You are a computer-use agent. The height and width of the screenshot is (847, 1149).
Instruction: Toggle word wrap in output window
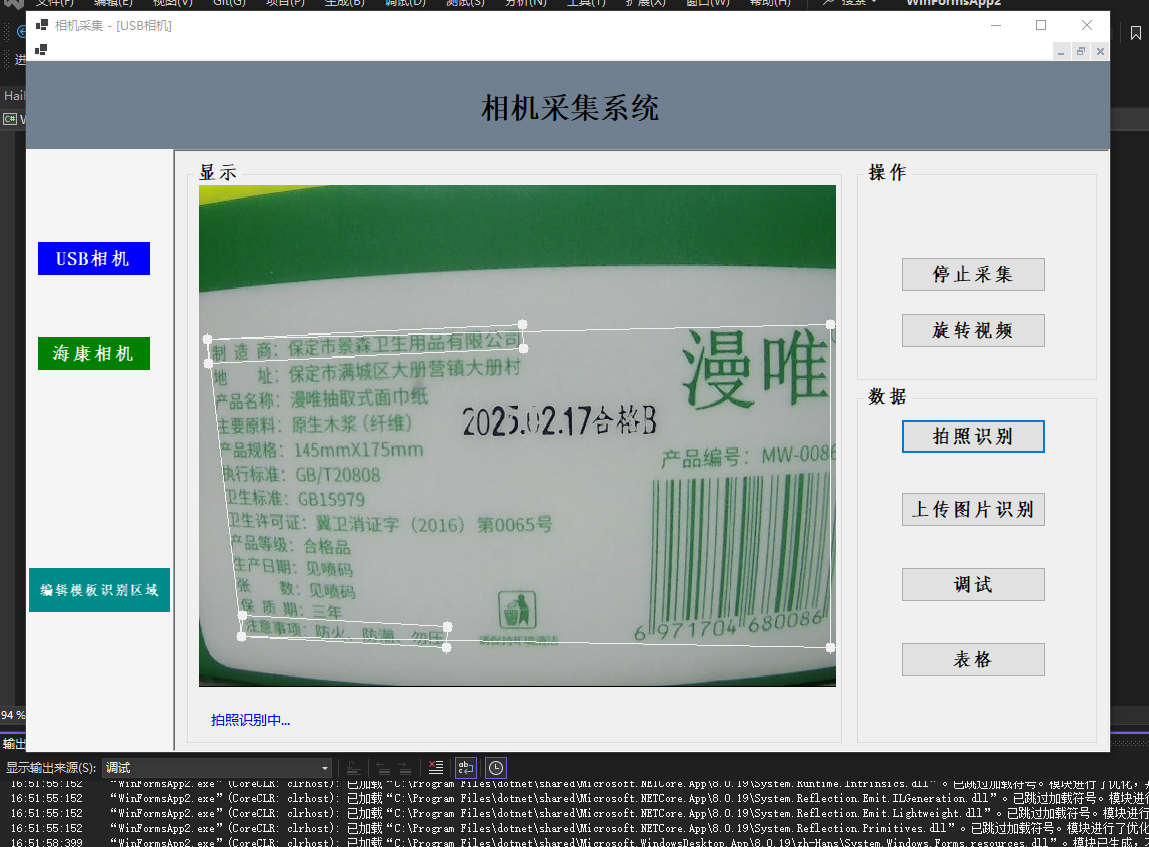[x=466, y=768]
